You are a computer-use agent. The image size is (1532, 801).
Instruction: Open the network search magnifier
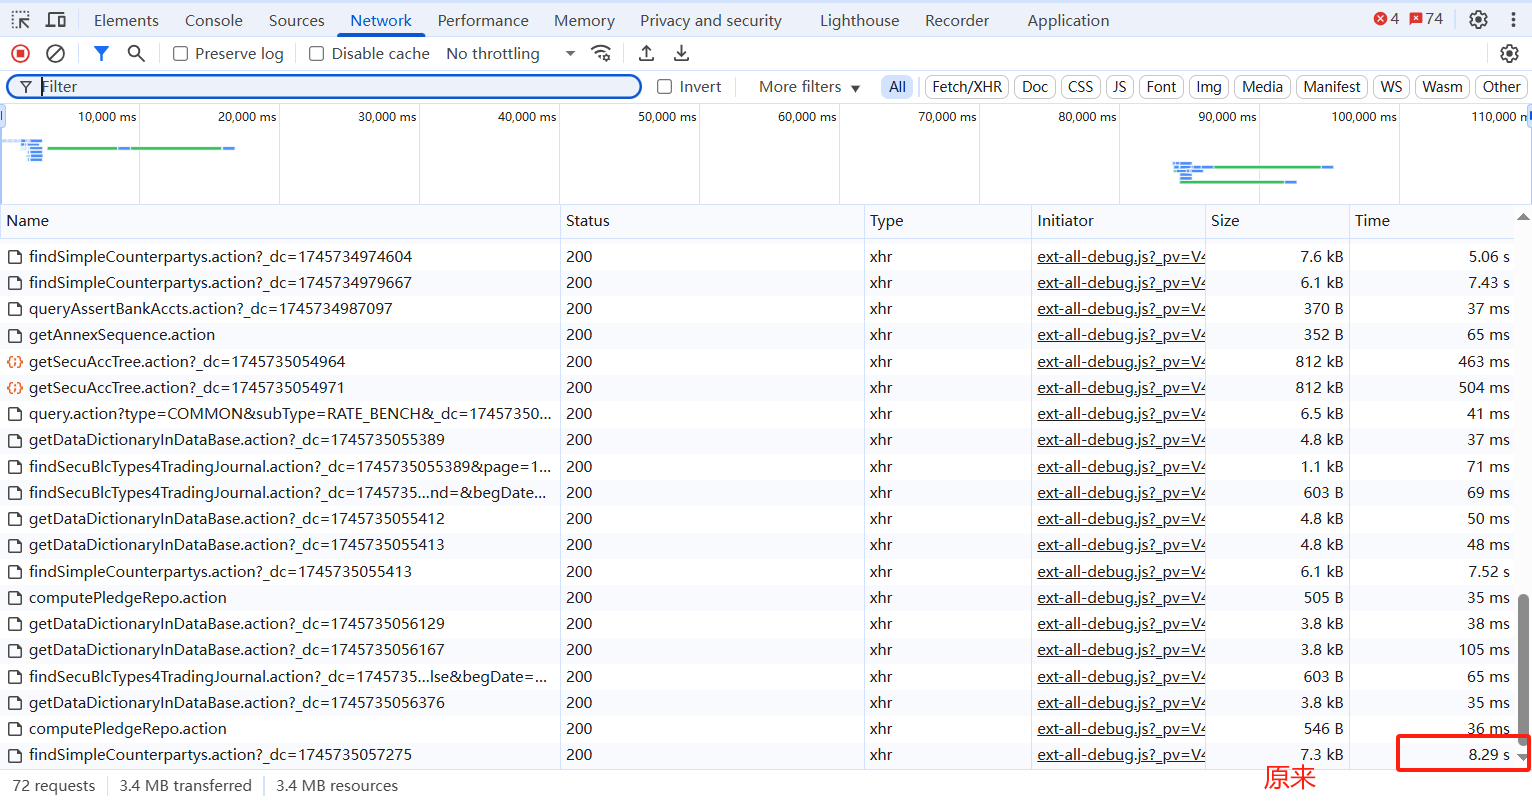(x=136, y=53)
